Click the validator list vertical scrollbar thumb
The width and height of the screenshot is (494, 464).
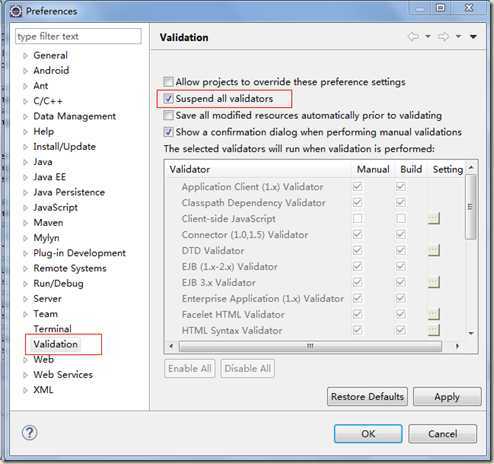[471, 207]
